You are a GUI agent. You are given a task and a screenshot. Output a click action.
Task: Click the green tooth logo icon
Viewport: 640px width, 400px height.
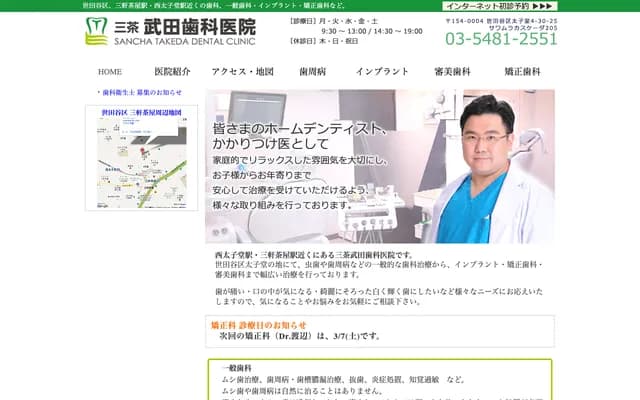(x=97, y=31)
